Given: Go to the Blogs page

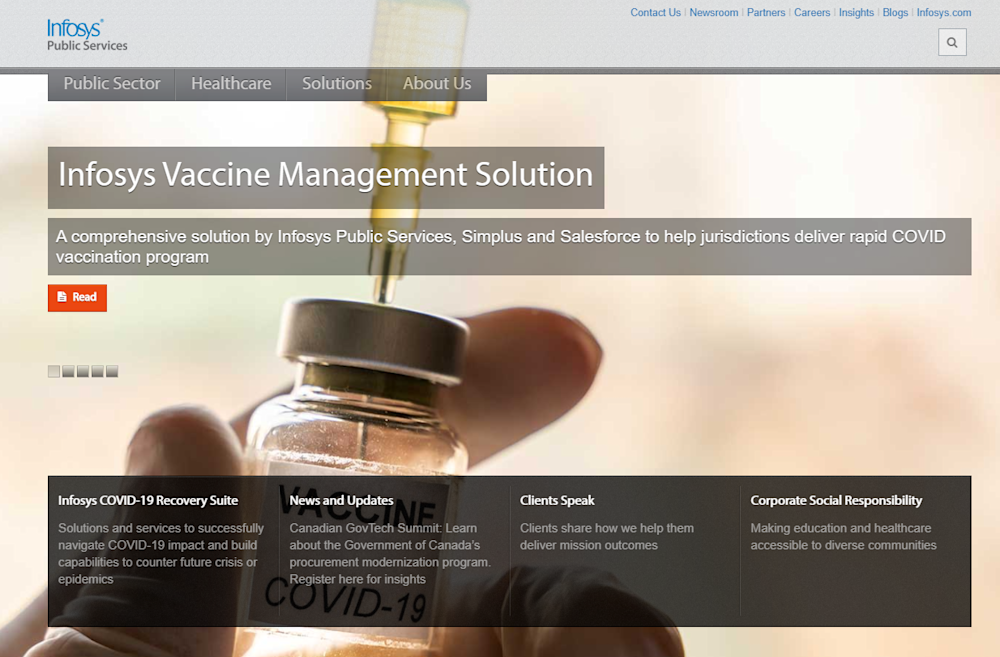Looking at the screenshot, I should click(x=895, y=12).
